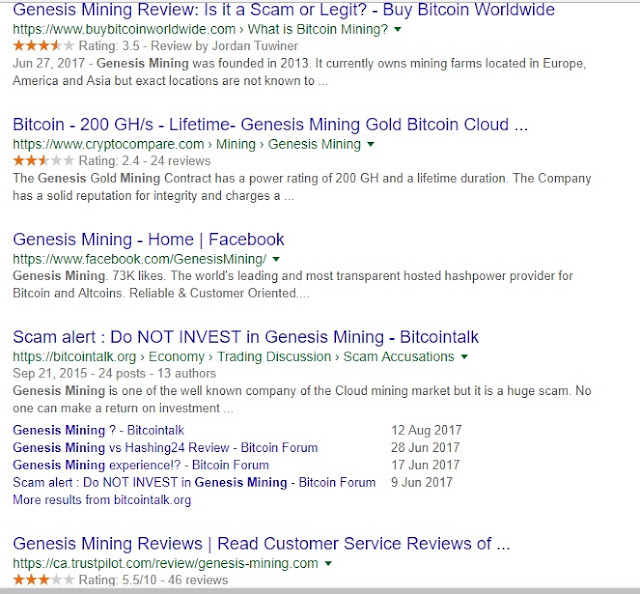640x594 pixels.
Task: Open Genesis Mining vs Hashing24 Review sitelink
Action: pos(165,447)
